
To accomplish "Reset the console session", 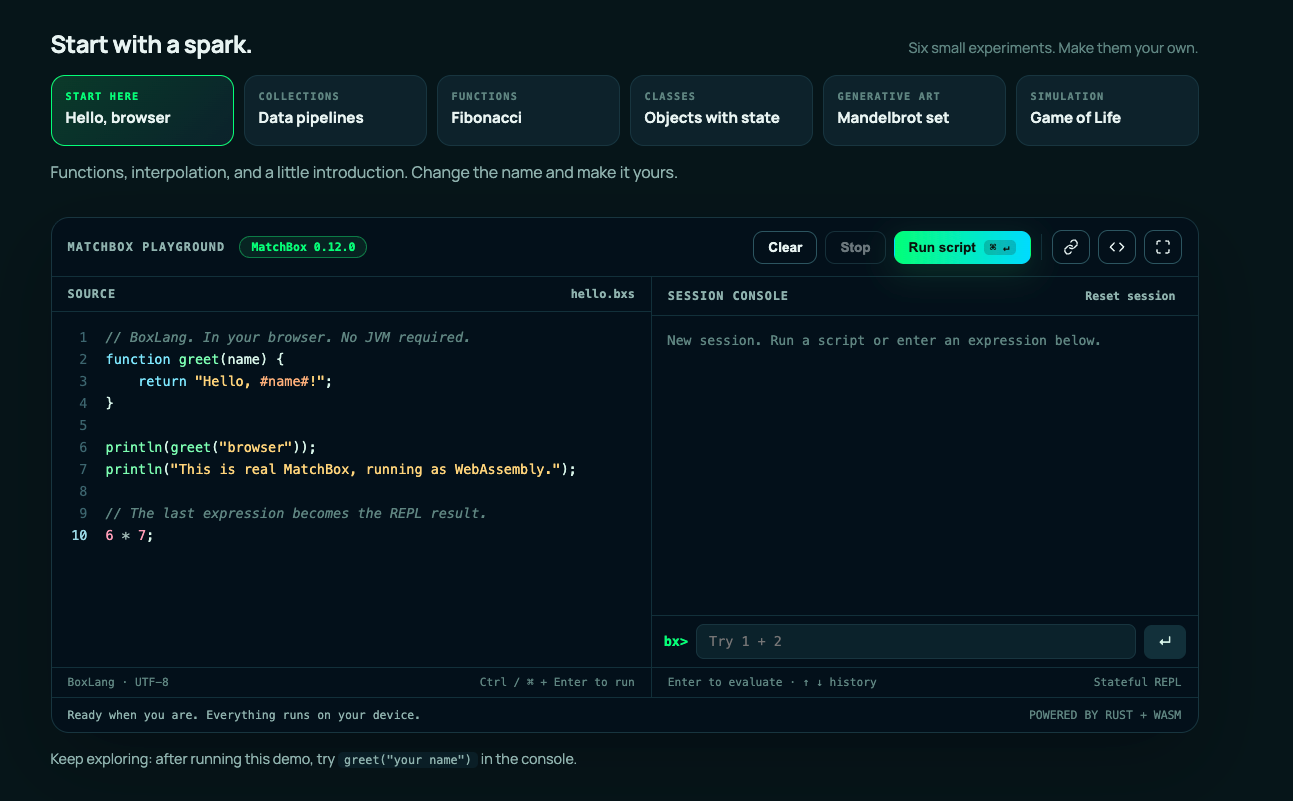I will coord(1130,296).
